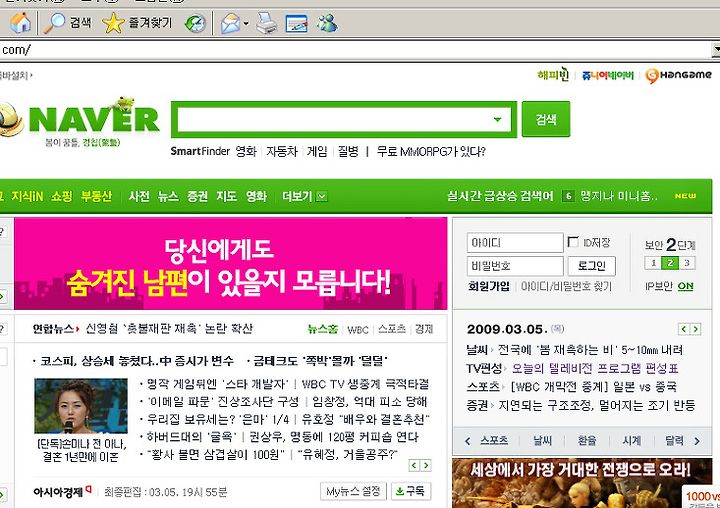Go to 쇼핑 in the green menu
The height and width of the screenshot is (508, 720).
pos(62,196)
